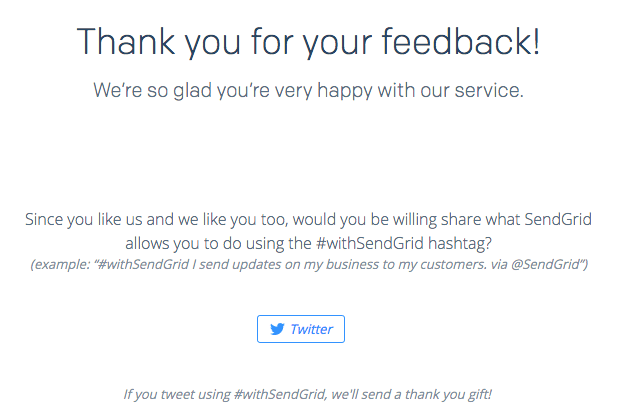The height and width of the screenshot is (418, 619).
Task: Click the word "SendGrid" ending the first paragraph line
Action: (x=559, y=221)
